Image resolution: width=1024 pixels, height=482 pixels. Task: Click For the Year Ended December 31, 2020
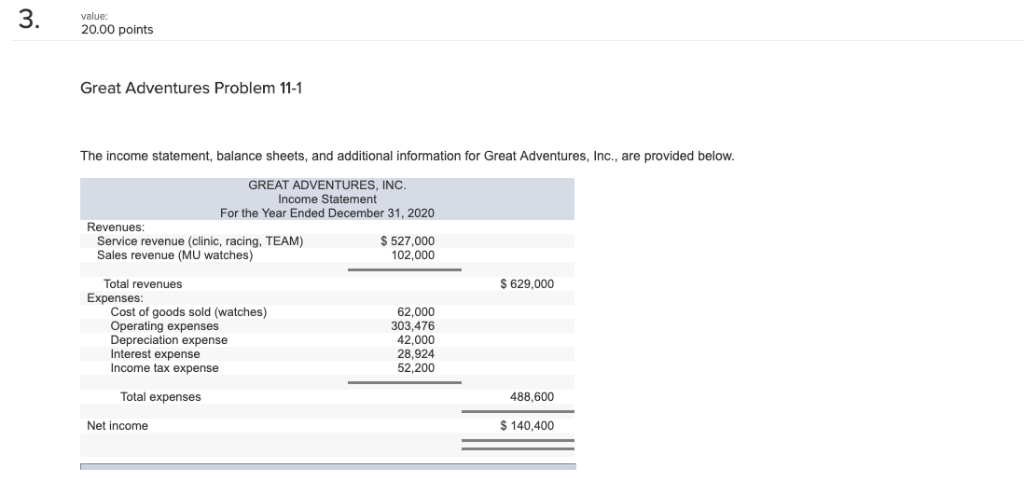coord(327,214)
